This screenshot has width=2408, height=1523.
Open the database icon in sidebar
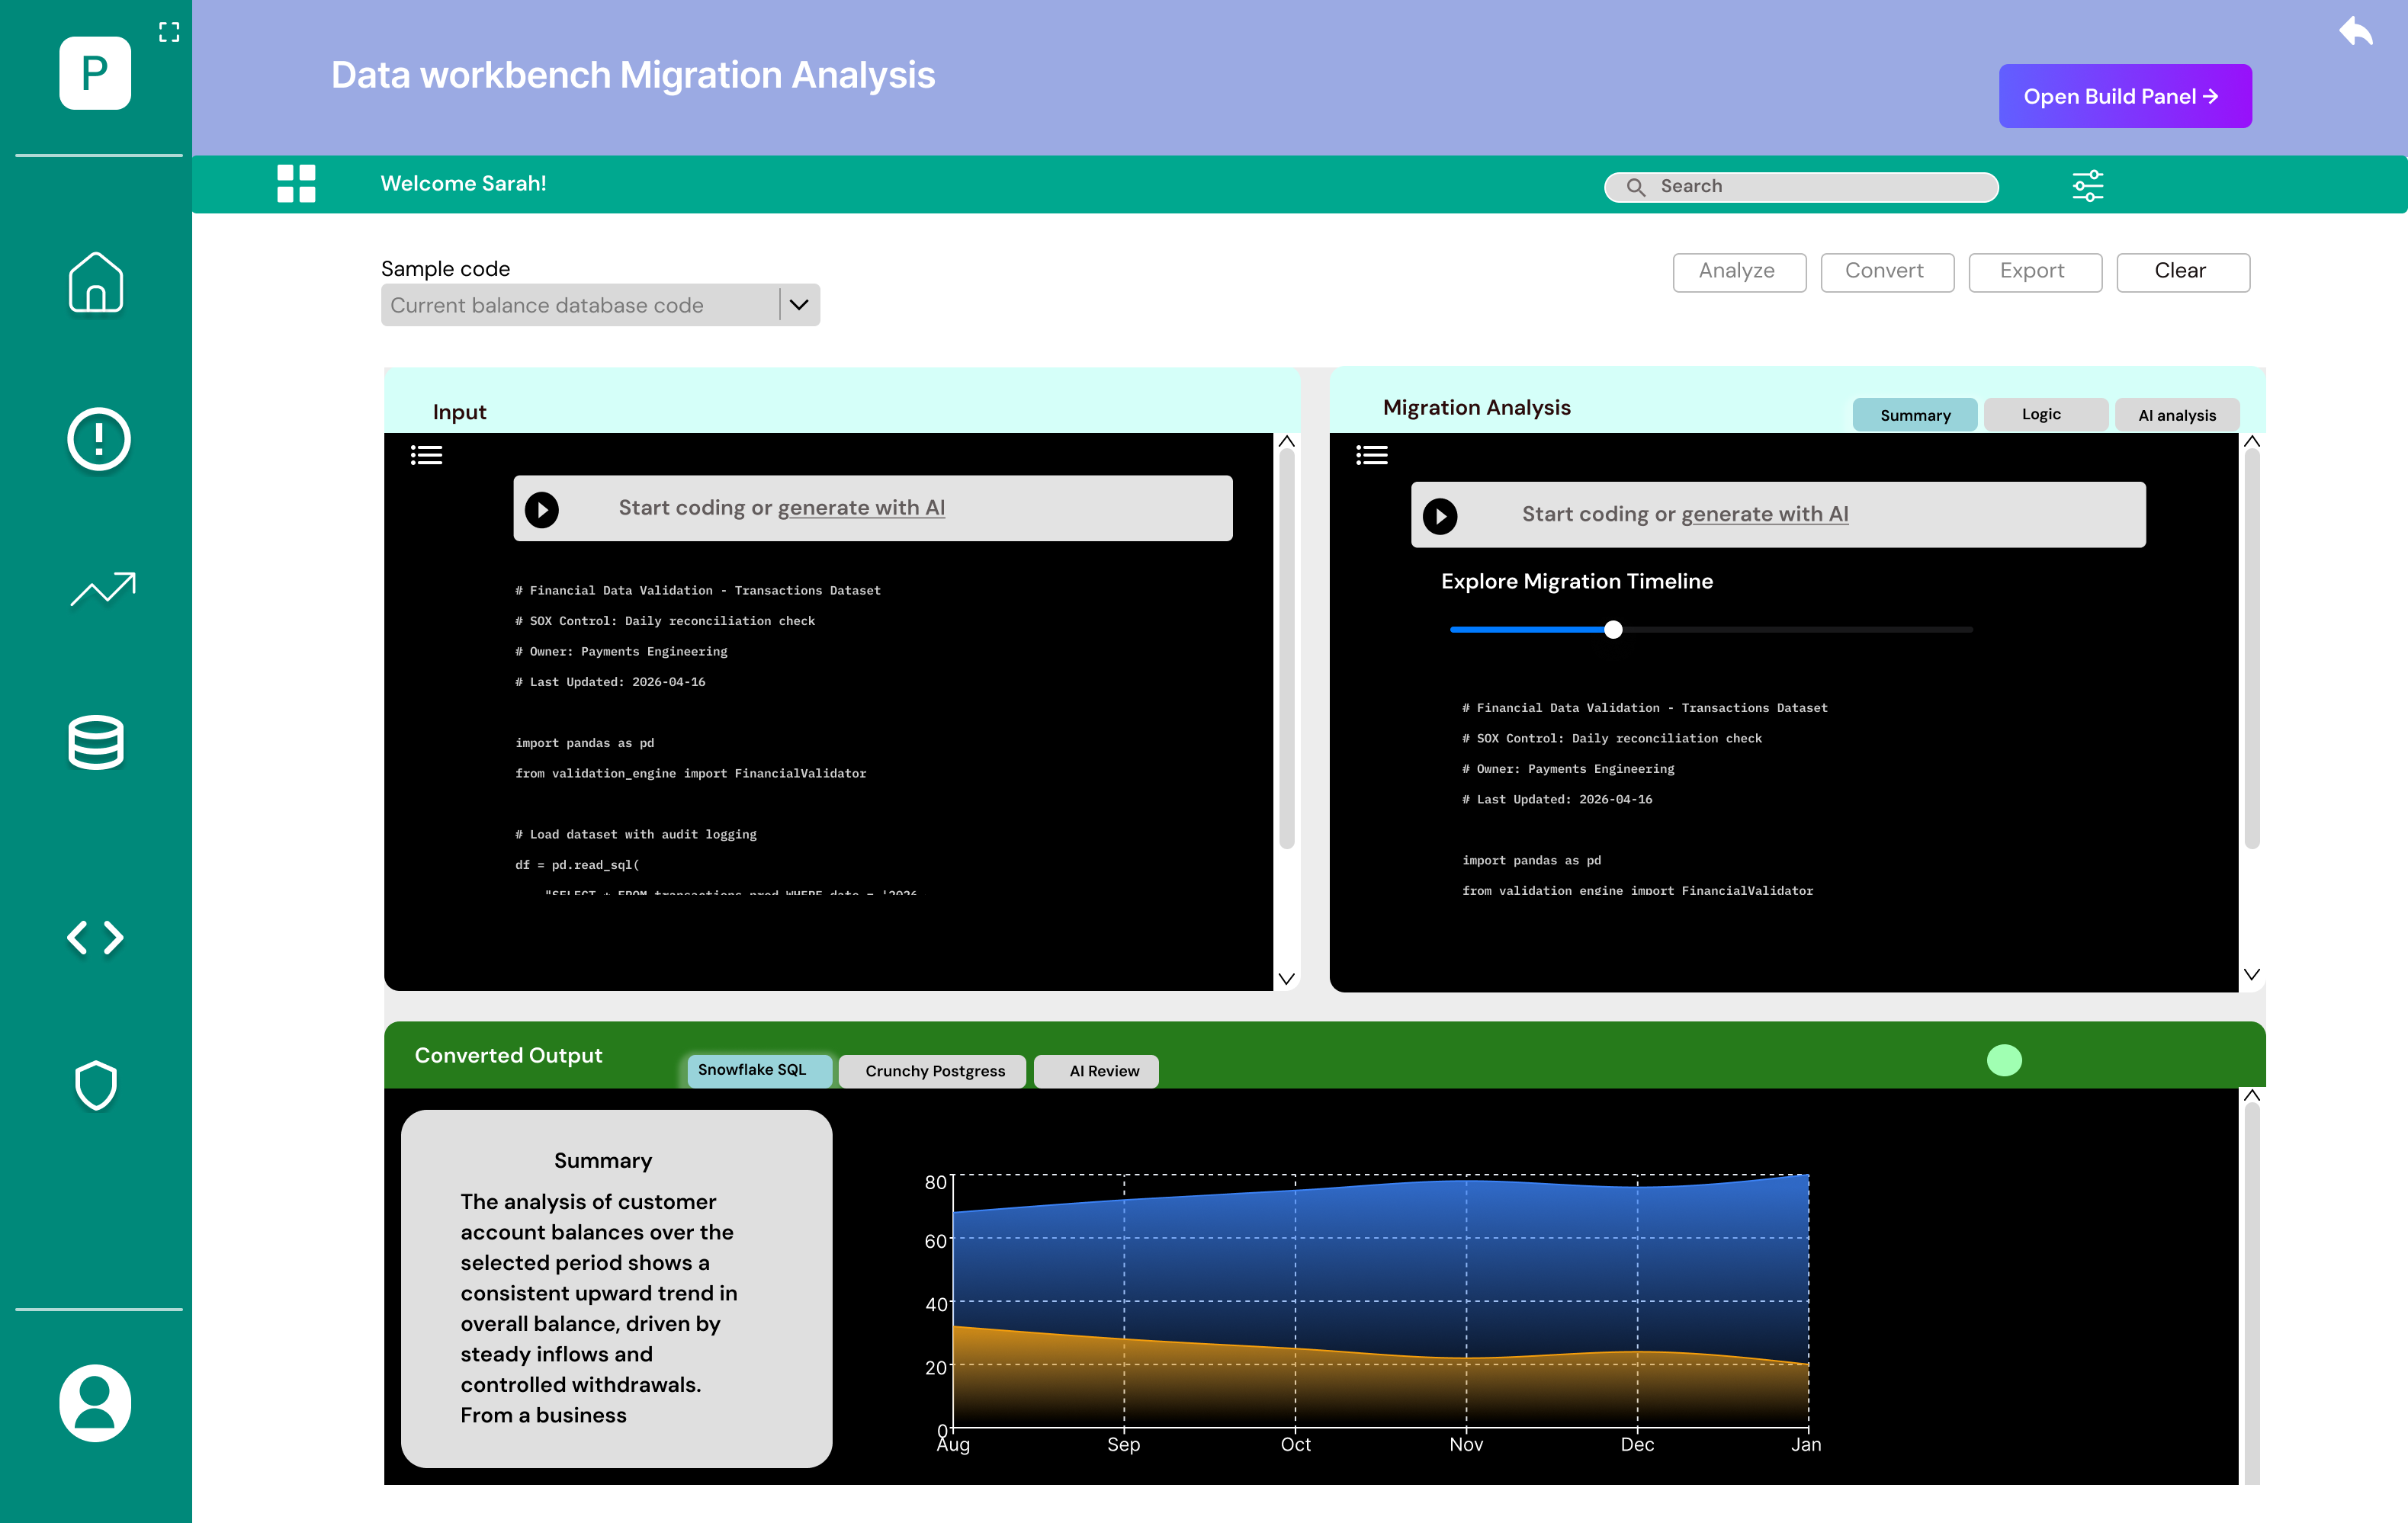pos(96,742)
